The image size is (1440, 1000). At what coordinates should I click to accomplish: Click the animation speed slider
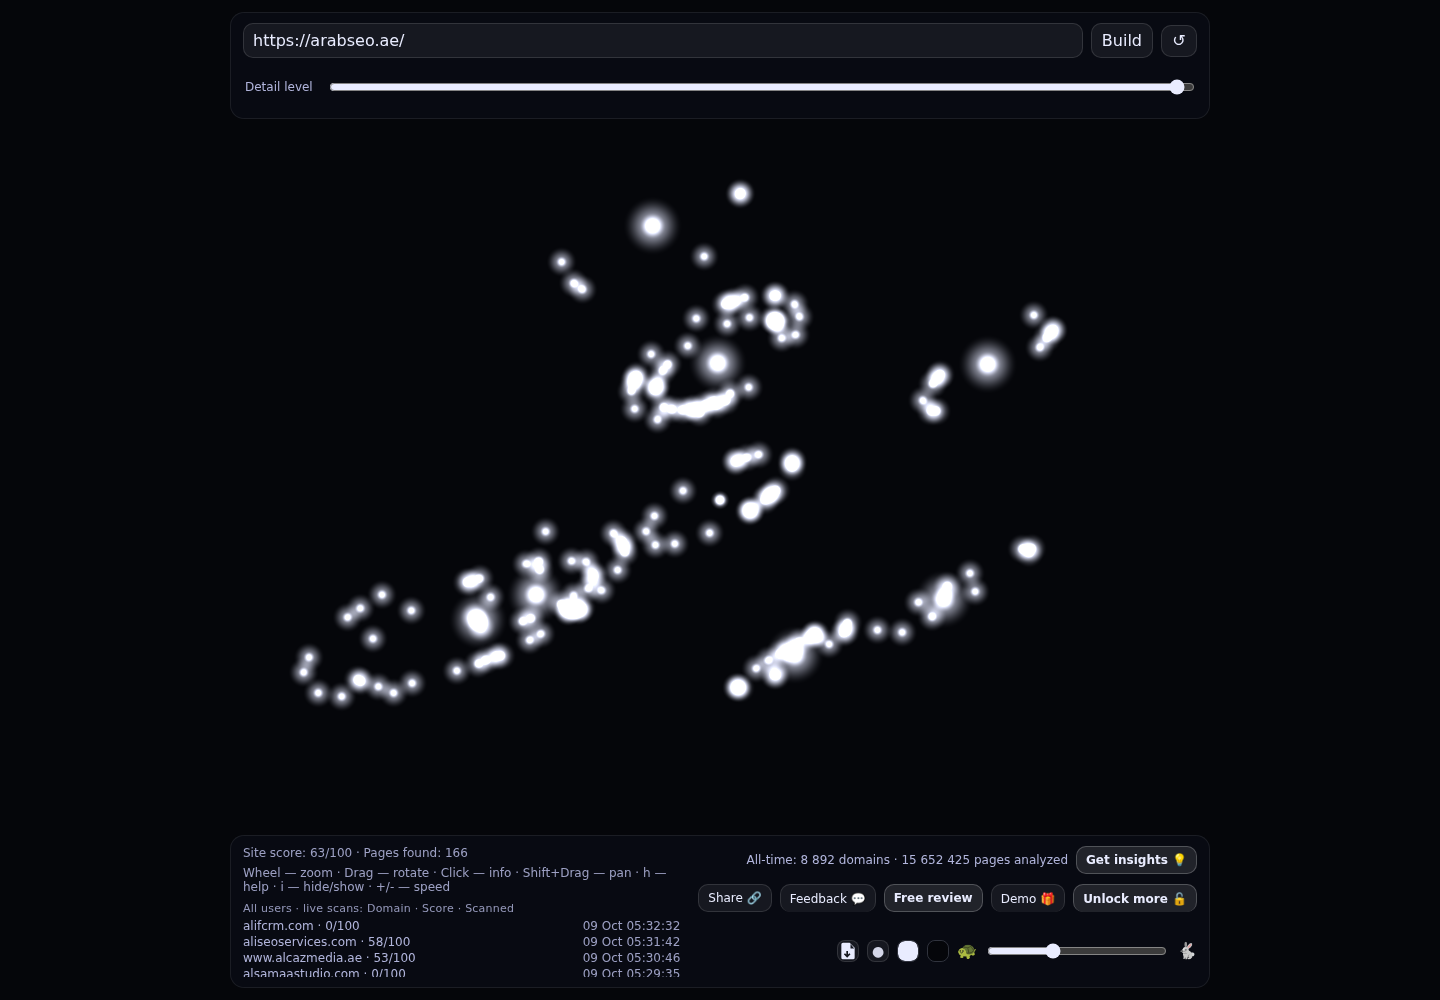click(x=1077, y=951)
